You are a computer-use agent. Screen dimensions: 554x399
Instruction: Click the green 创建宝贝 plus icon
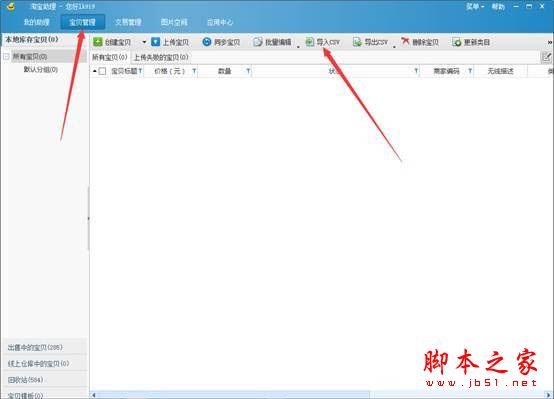pos(98,42)
